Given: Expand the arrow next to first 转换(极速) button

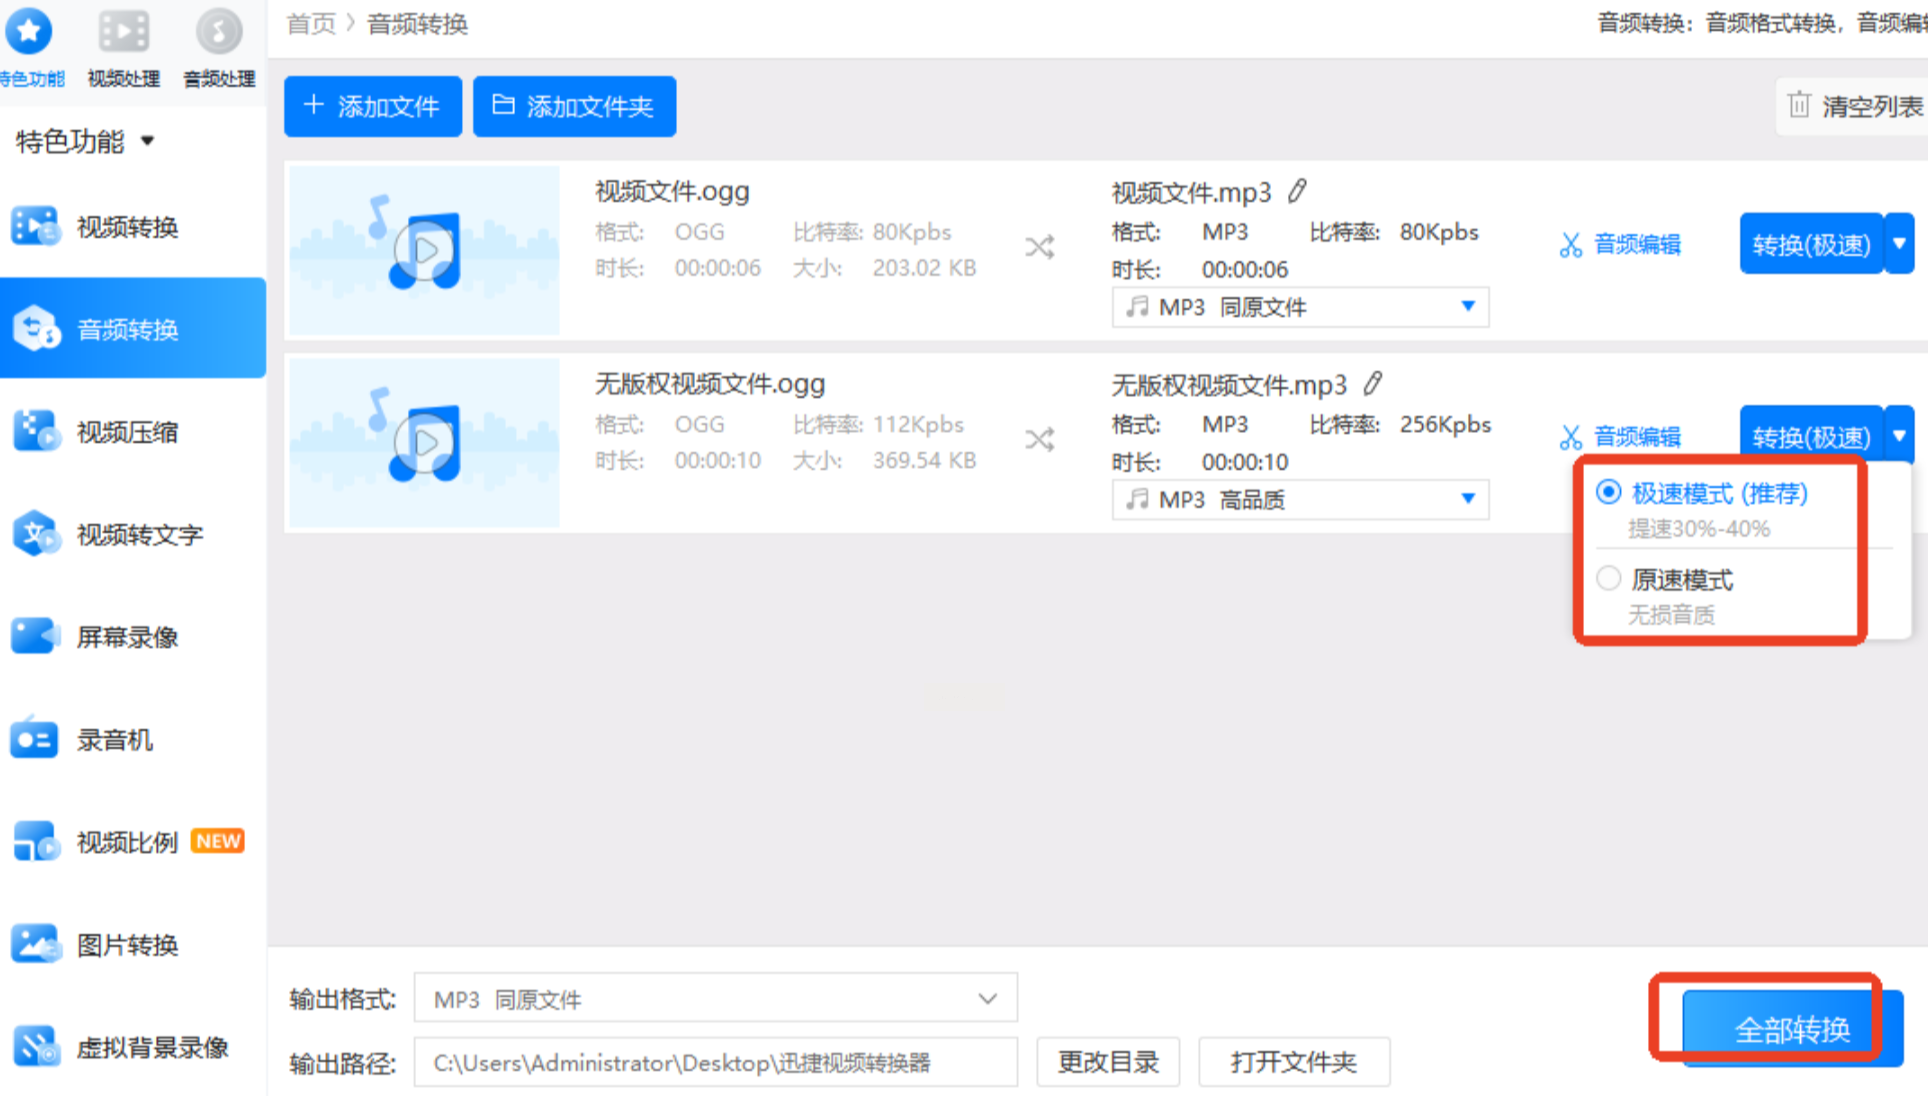Looking at the screenshot, I should point(1899,243).
